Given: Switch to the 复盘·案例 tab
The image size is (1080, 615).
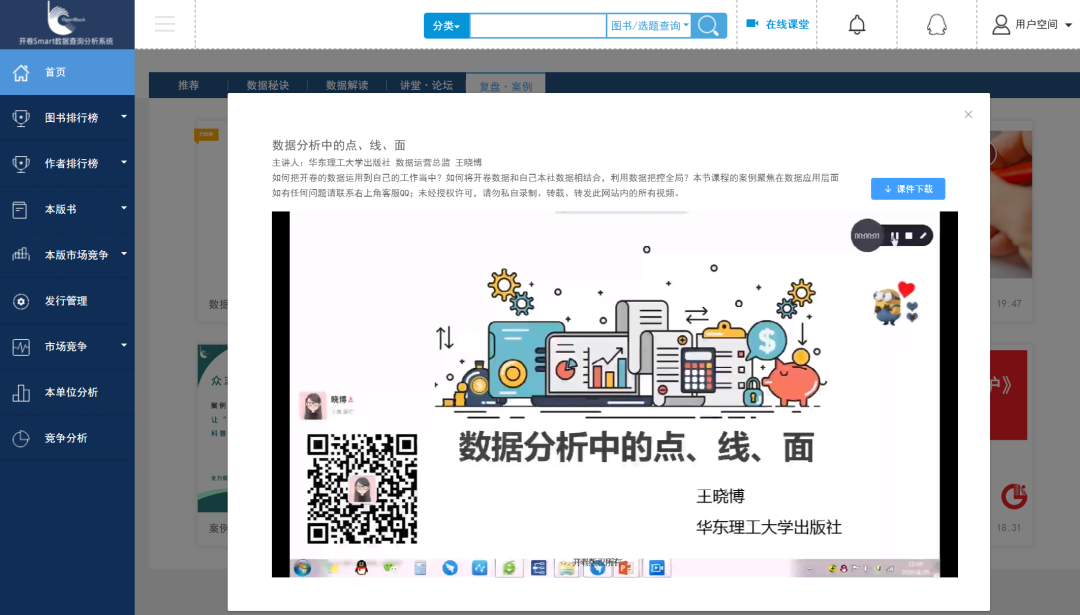Looking at the screenshot, I should [x=506, y=86].
